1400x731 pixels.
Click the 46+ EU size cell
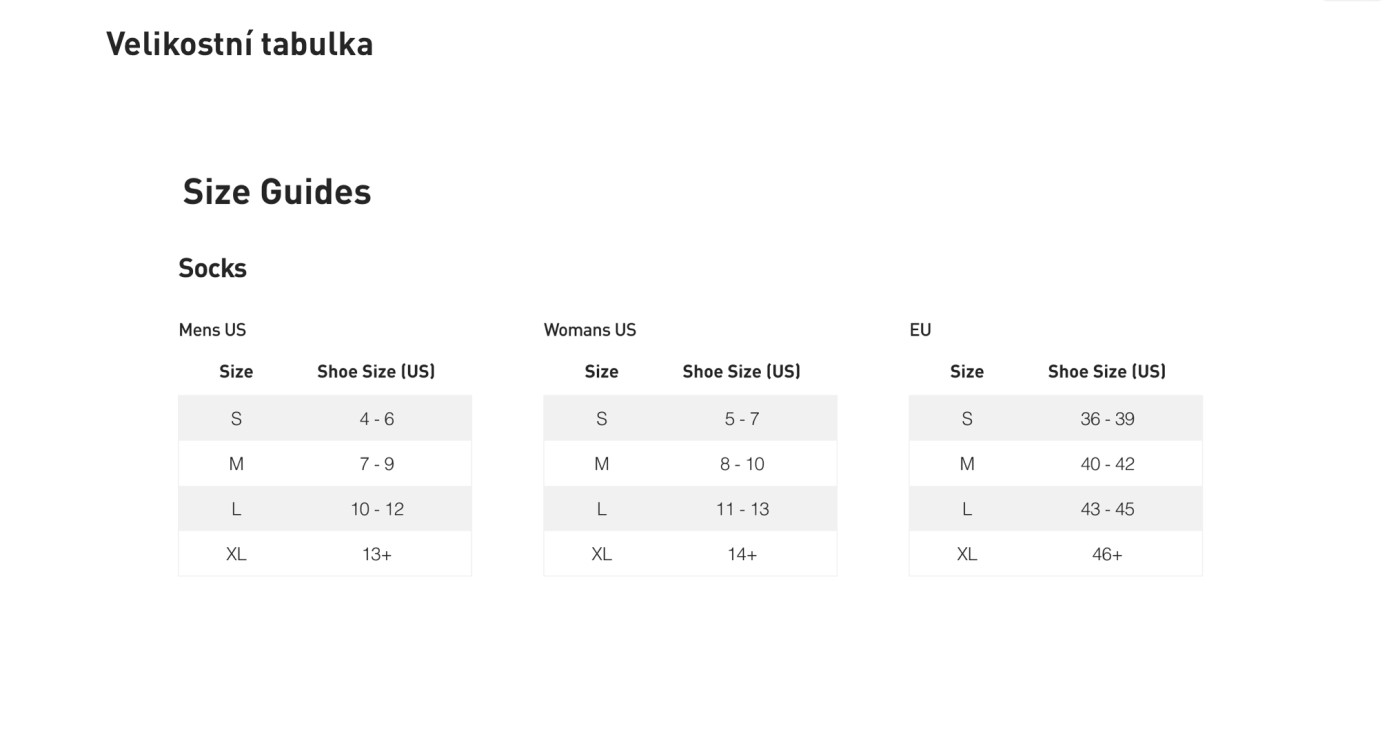tap(1106, 554)
